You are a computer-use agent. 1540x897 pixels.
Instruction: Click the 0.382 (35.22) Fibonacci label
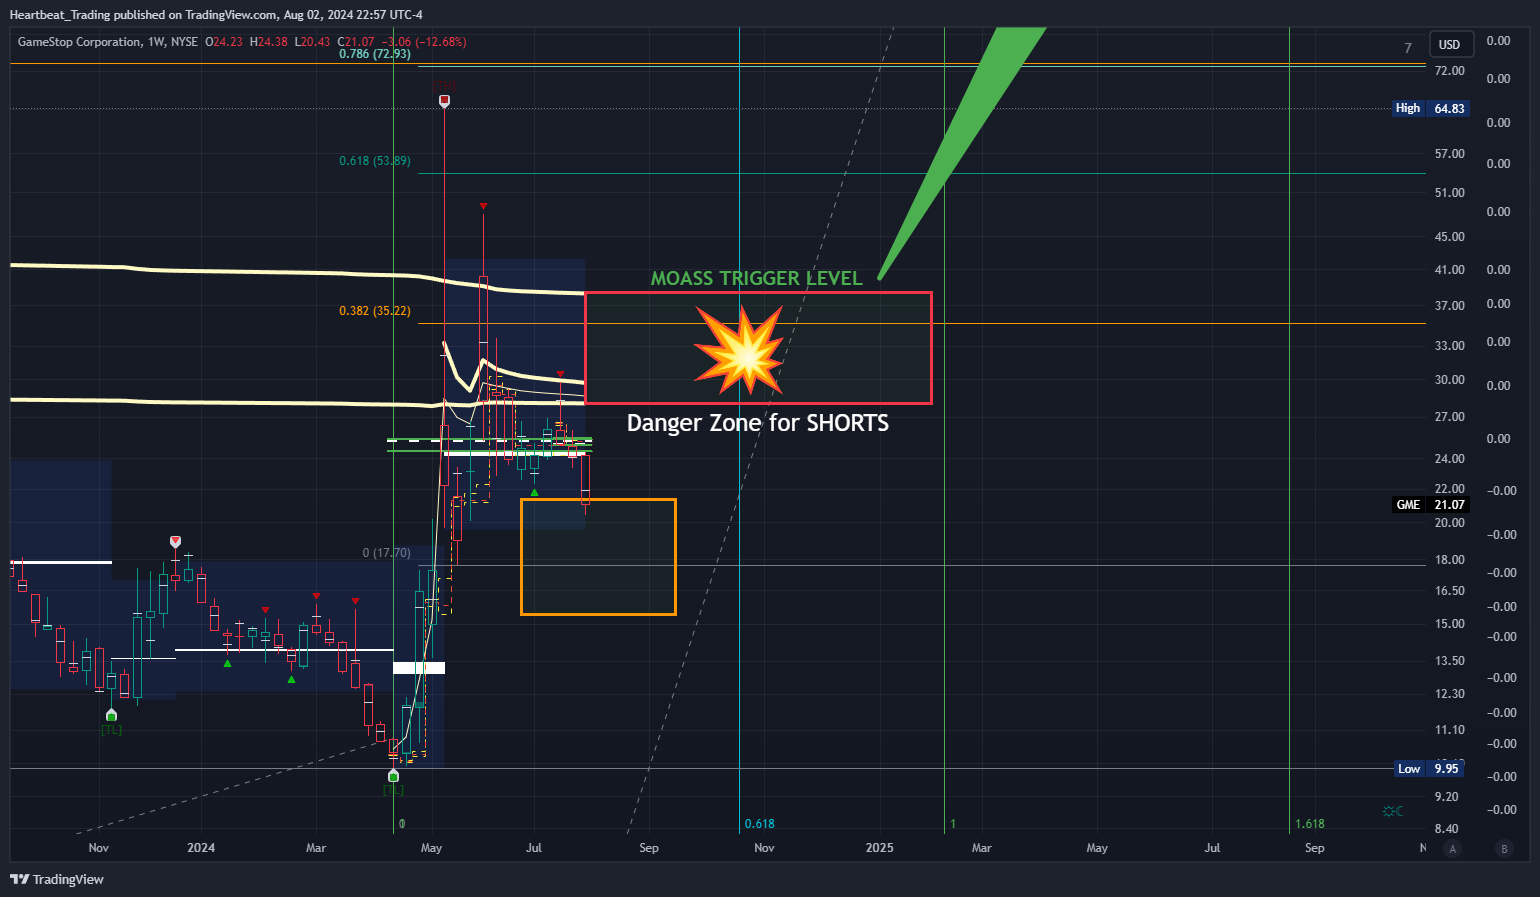[374, 311]
